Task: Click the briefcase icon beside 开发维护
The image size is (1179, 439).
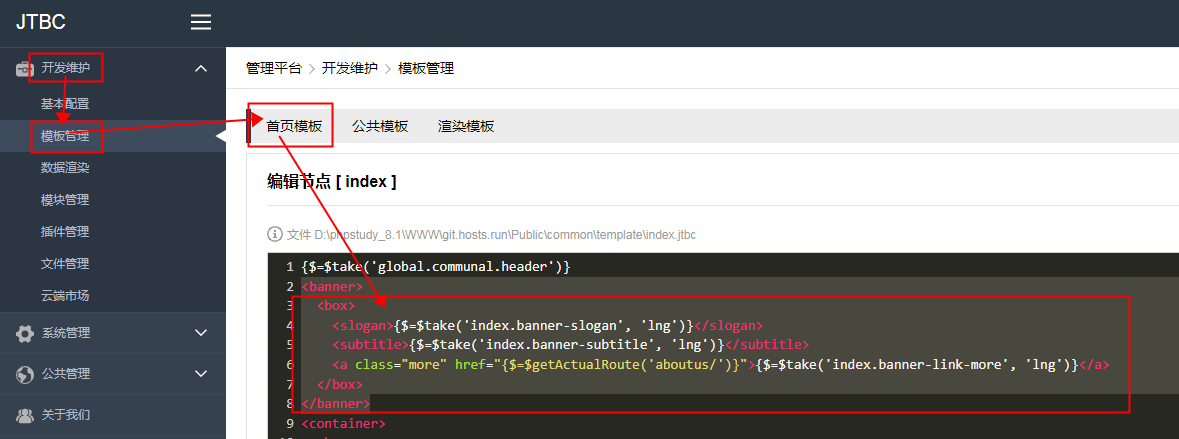Action: click(x=25, y=68)
